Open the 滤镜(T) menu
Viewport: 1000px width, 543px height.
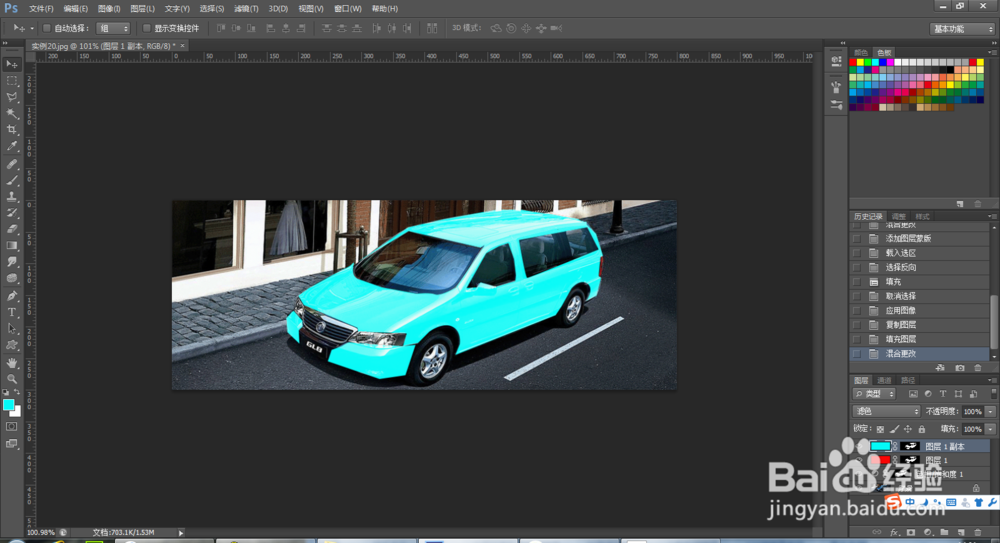(245, 8)
